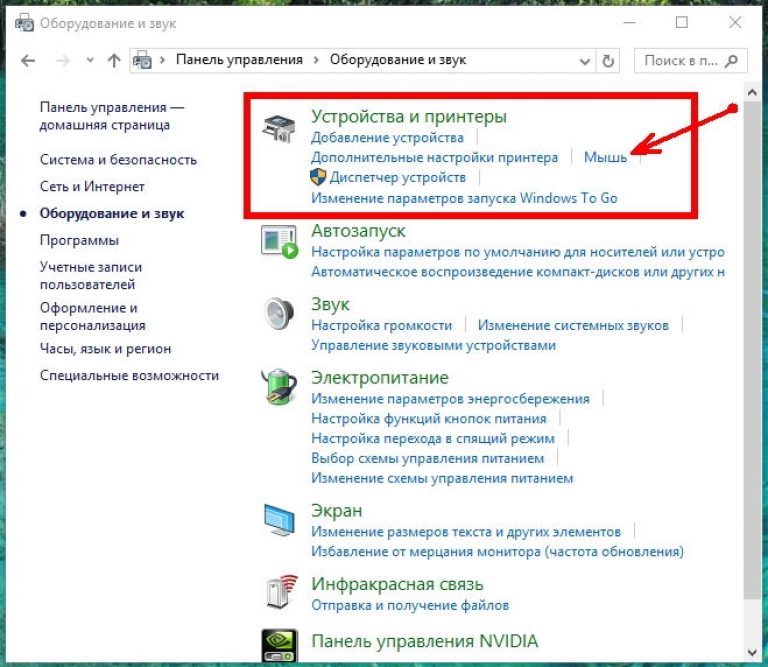768x667 pixels.
Task: Navigate back with the back arrow
Action: (x=29, y=60)
